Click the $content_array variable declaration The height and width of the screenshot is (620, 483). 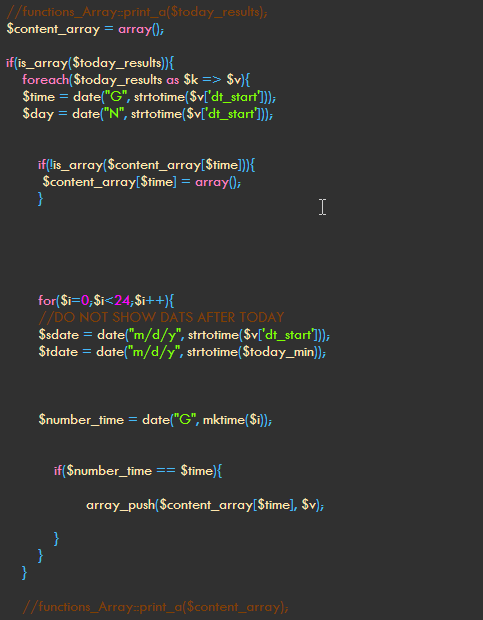(x=85, y=30)
